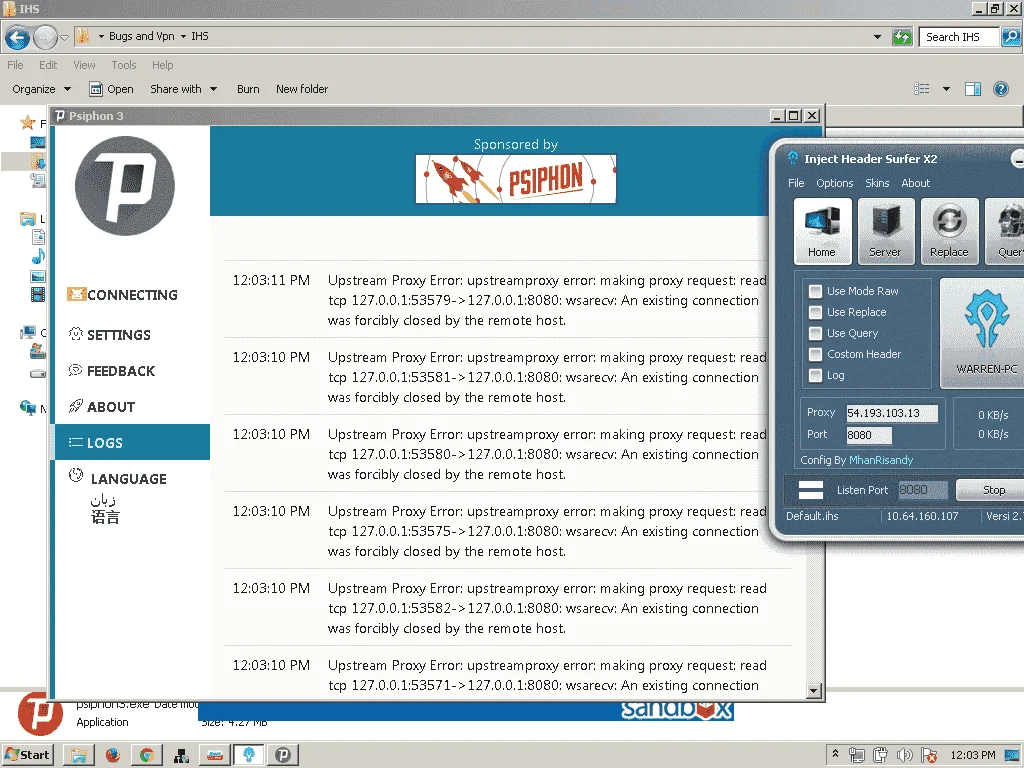
Task: Click the Start button
Action: coord(27,755)
